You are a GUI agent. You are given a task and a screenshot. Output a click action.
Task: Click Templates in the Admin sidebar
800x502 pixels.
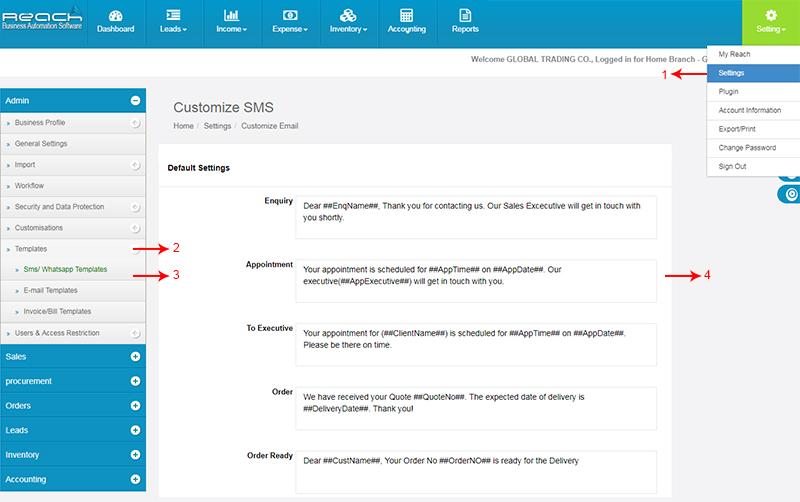click(31, 249)
